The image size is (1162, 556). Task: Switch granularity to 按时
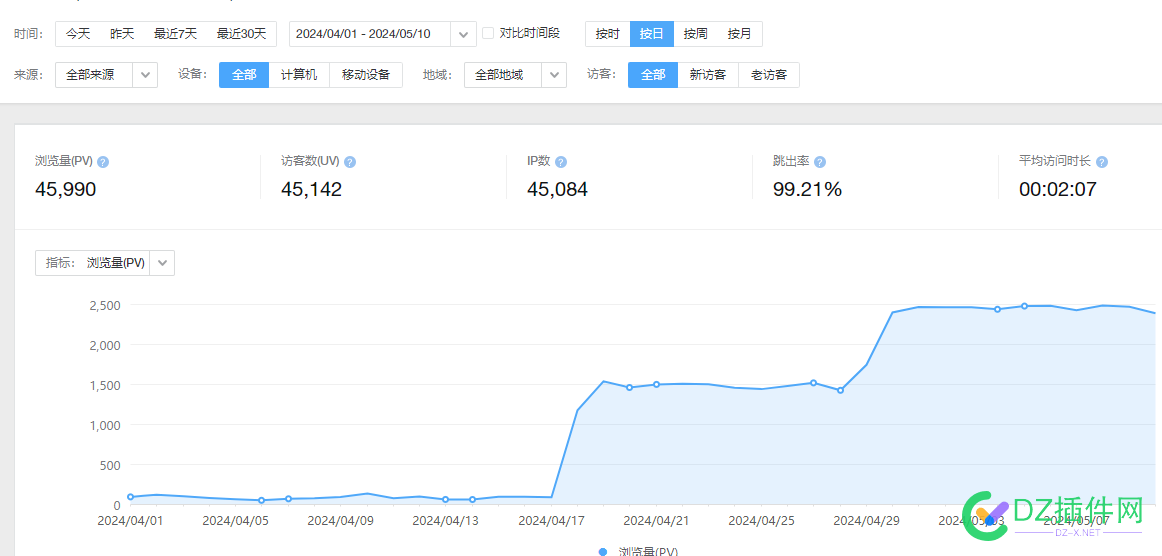[x=608, y=34]
